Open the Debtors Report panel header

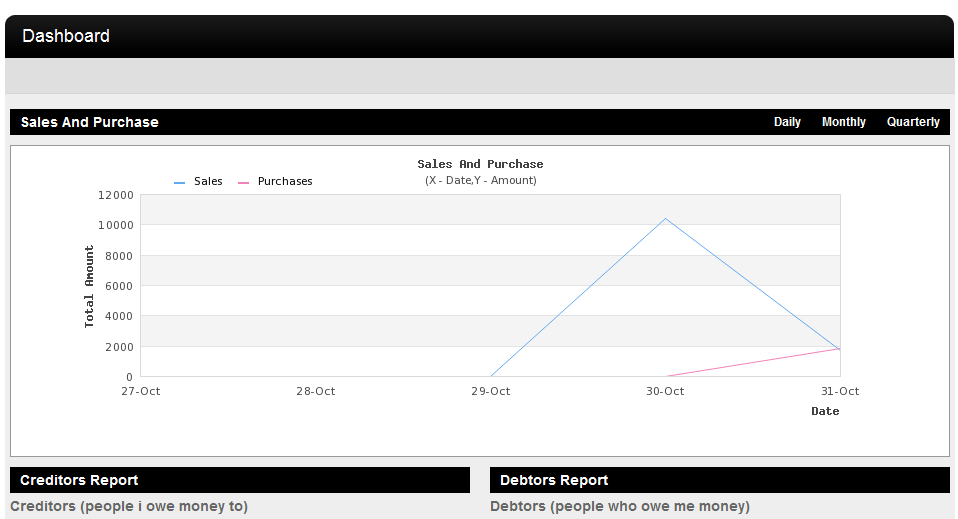pos(554,480)
